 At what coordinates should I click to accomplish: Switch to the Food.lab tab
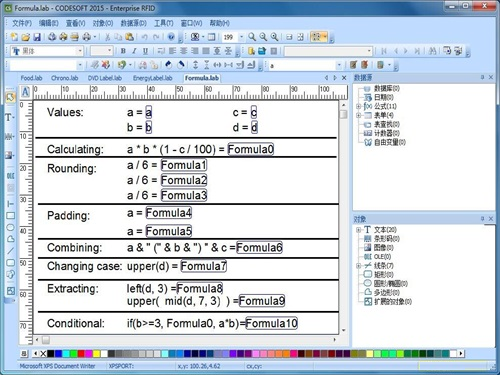[31, 78]
